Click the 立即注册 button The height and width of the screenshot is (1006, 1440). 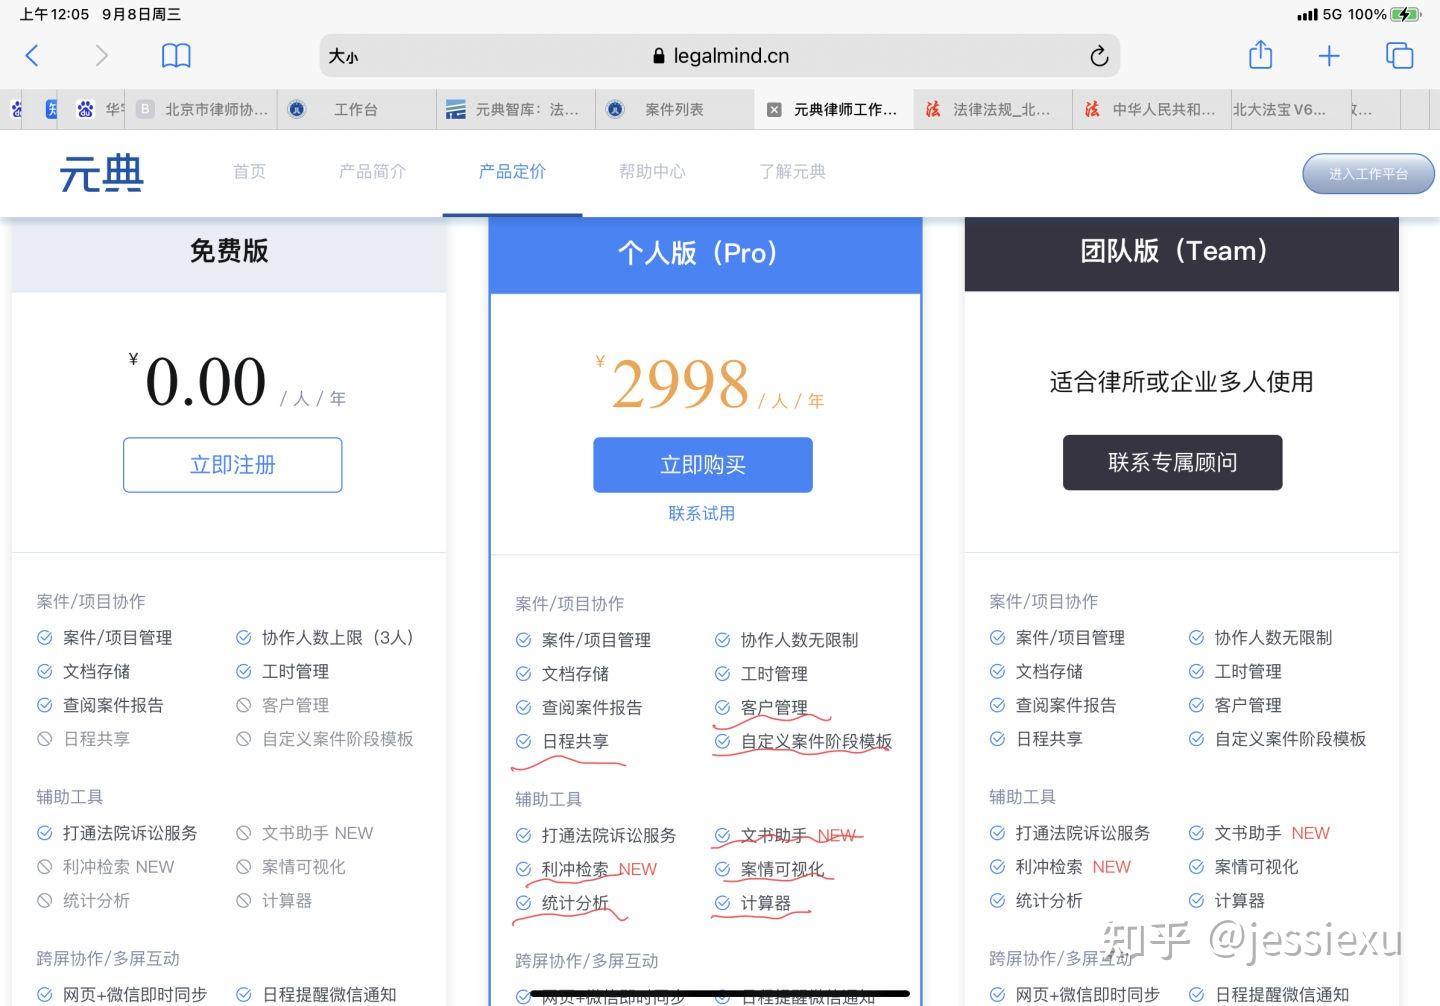click(x=233, y=465)
